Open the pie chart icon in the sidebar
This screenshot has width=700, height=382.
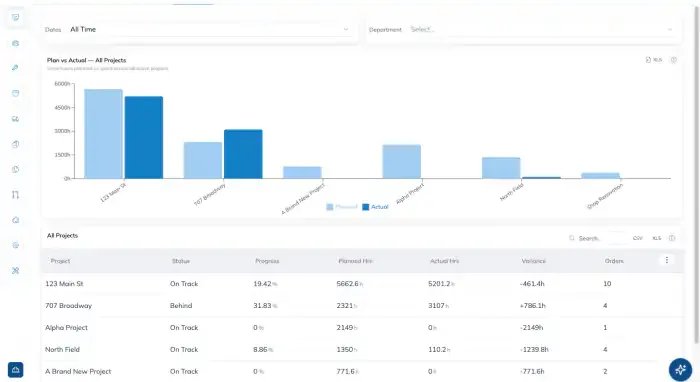16,170
